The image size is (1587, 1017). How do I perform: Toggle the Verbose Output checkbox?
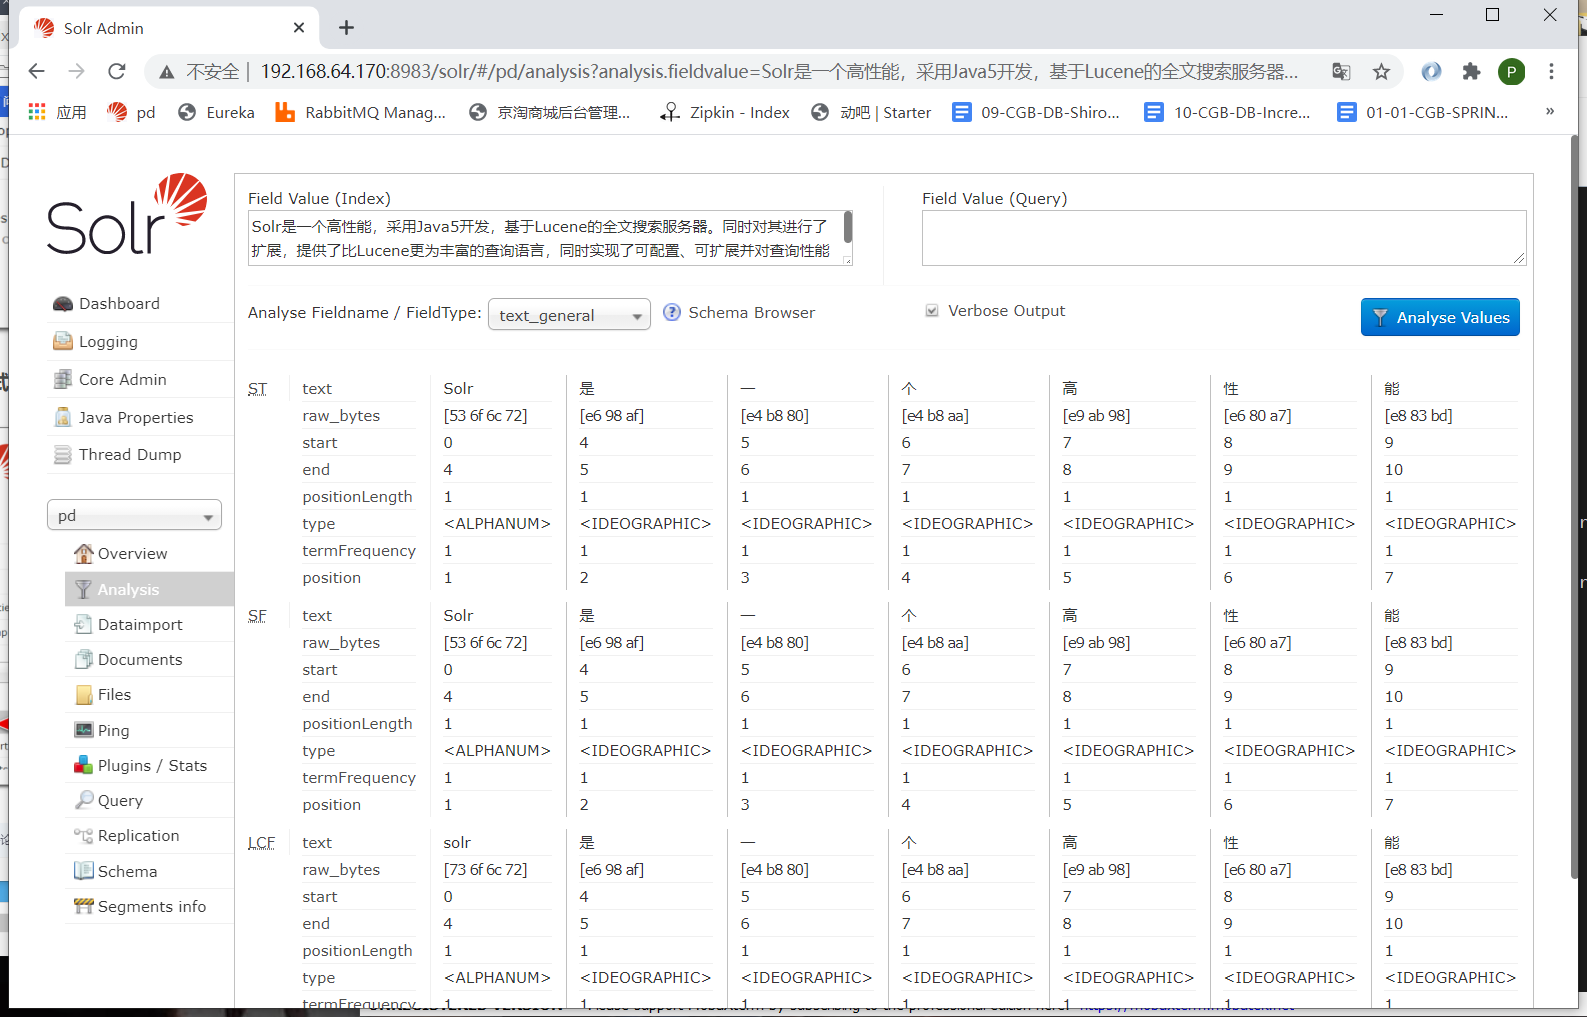point(932,311)
